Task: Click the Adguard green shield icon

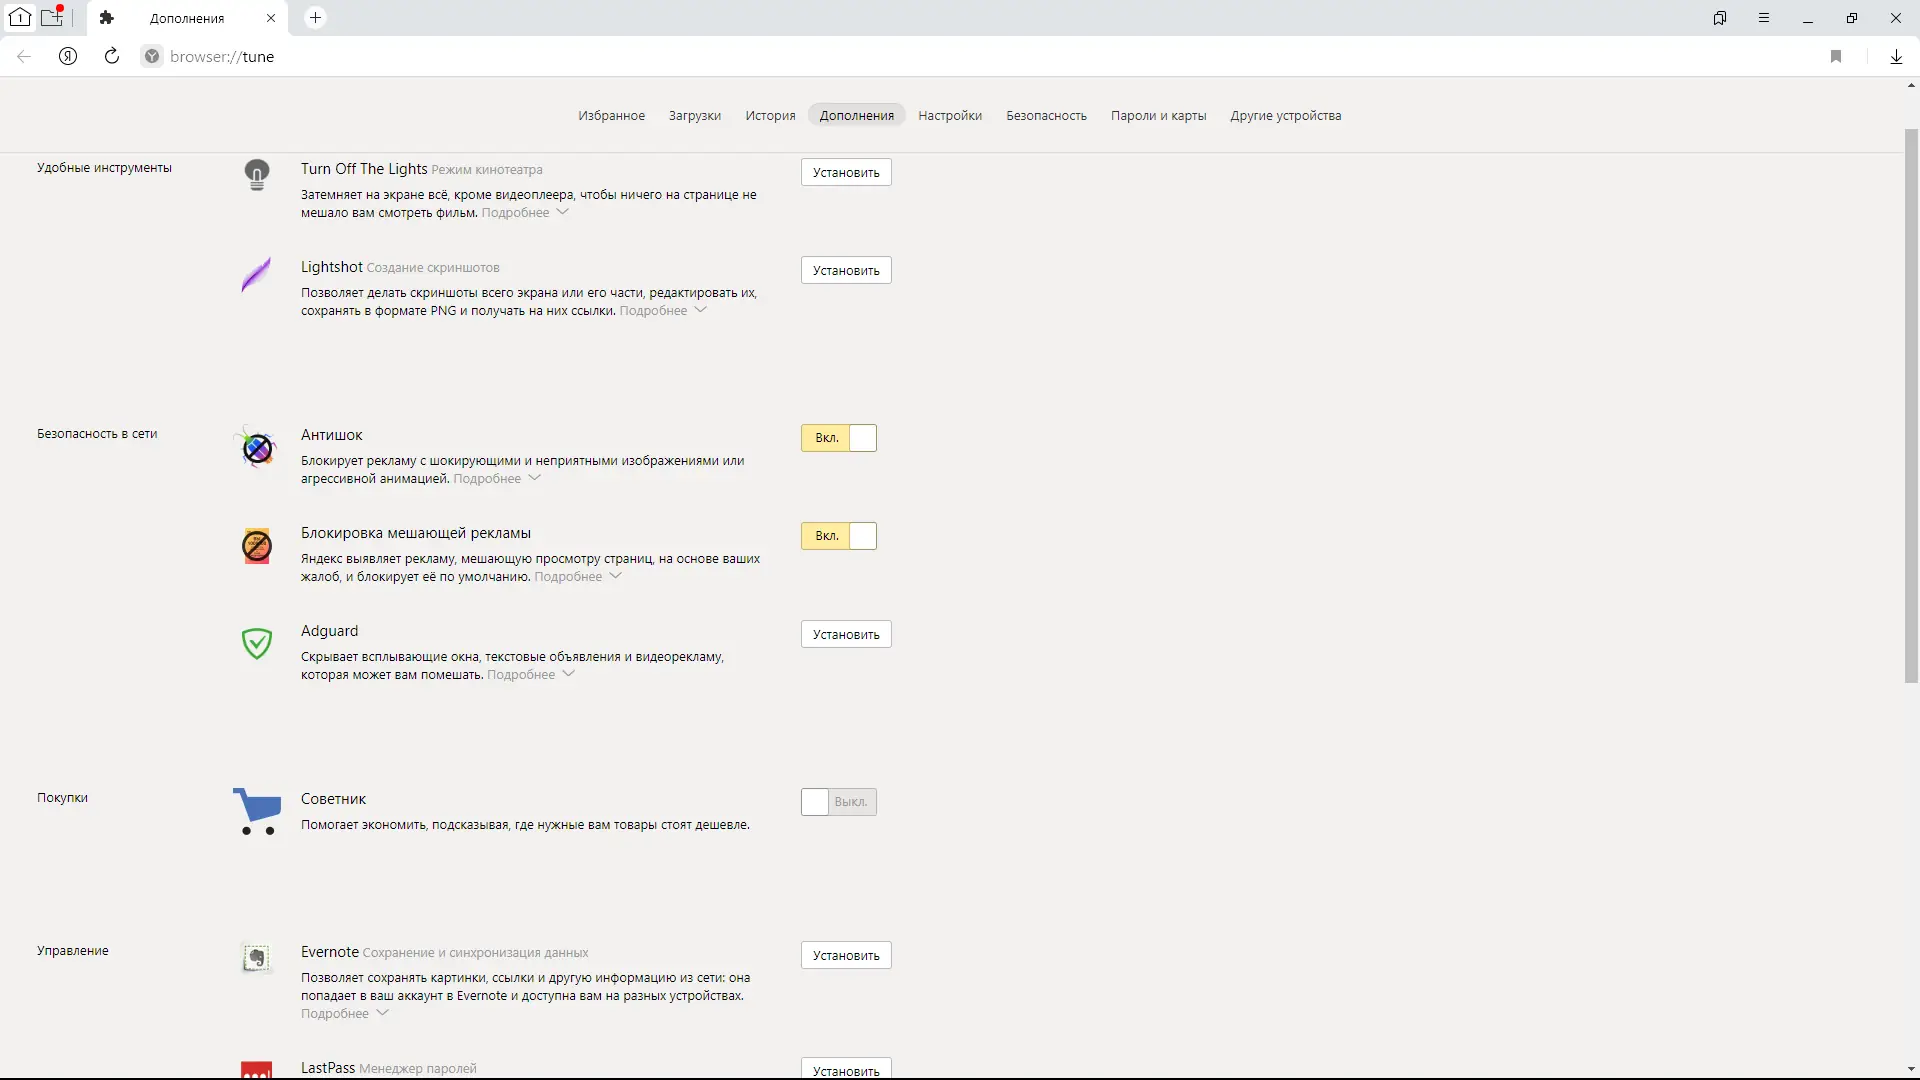Action: (x=257, y=643)
